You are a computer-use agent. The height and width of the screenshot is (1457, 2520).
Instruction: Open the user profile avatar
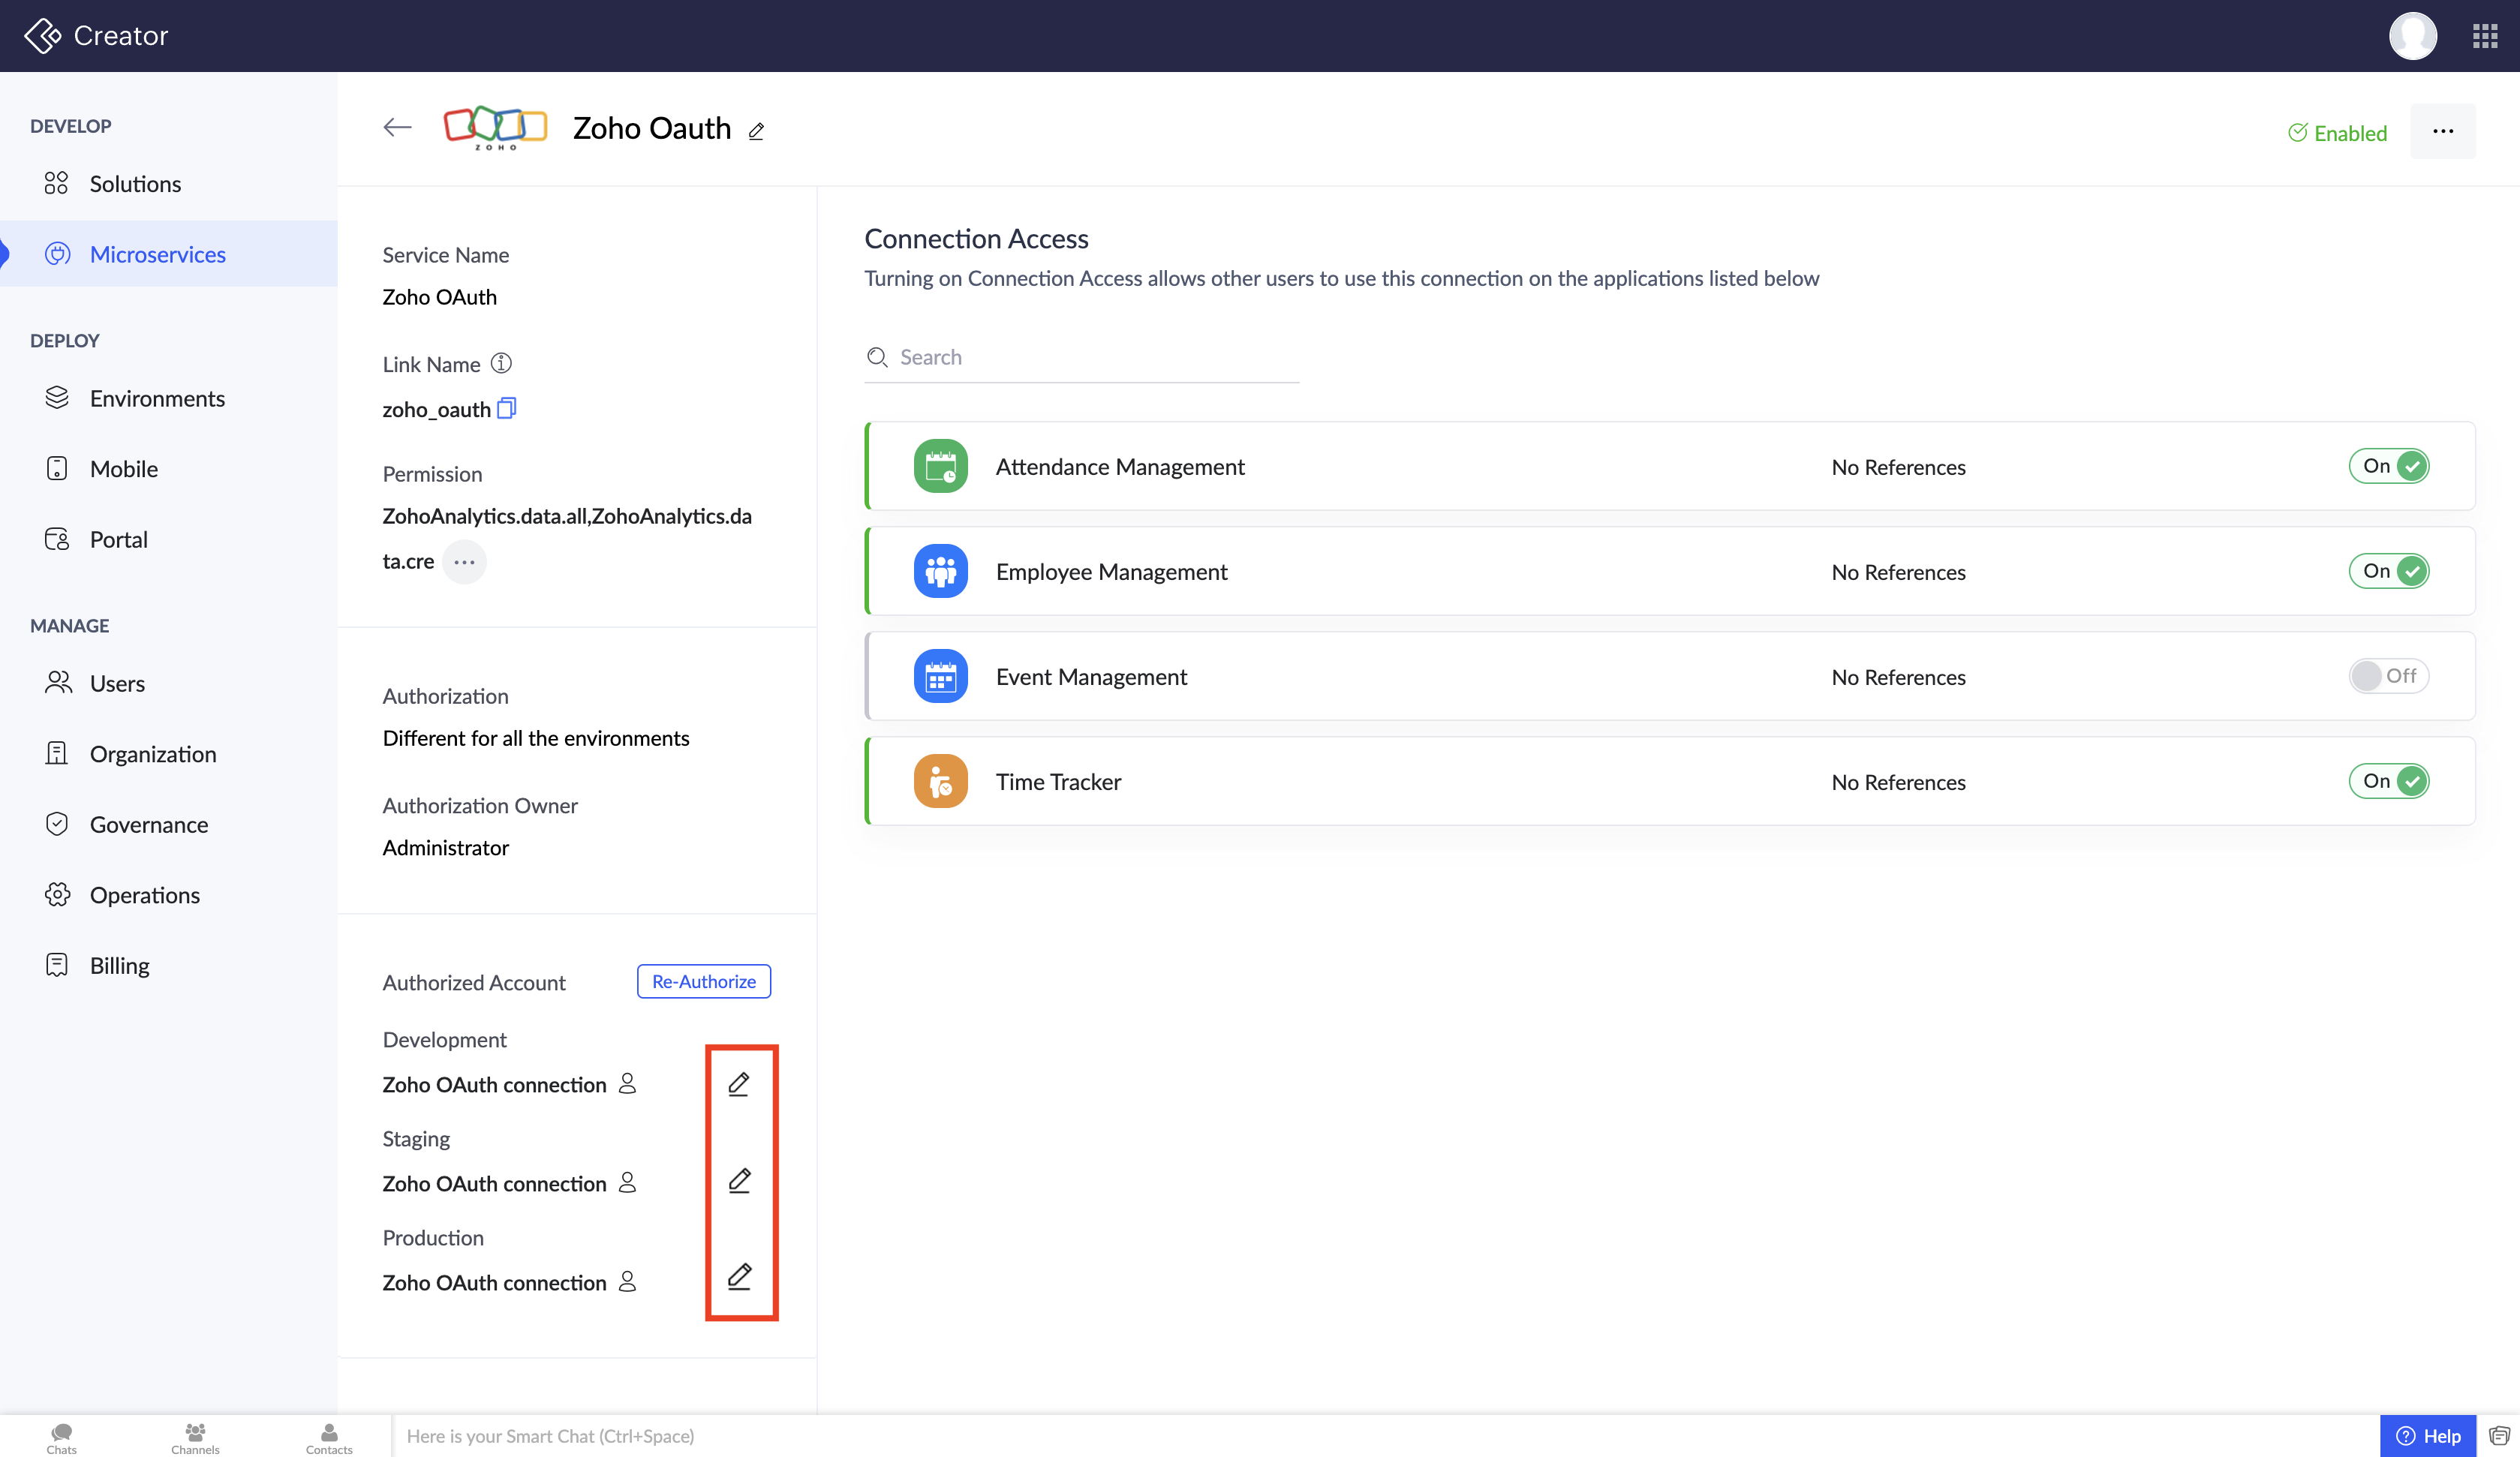(x=2412, y=36)
